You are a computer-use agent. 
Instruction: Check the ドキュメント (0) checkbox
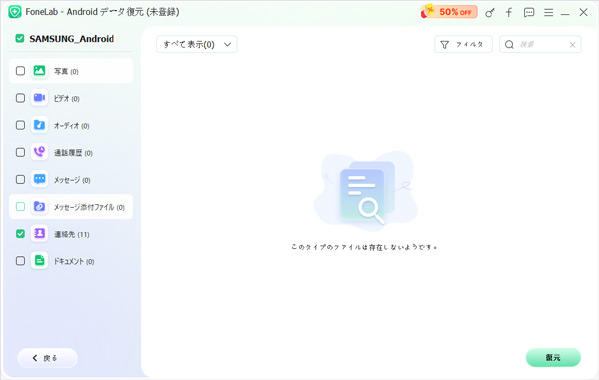coord(20,260)
